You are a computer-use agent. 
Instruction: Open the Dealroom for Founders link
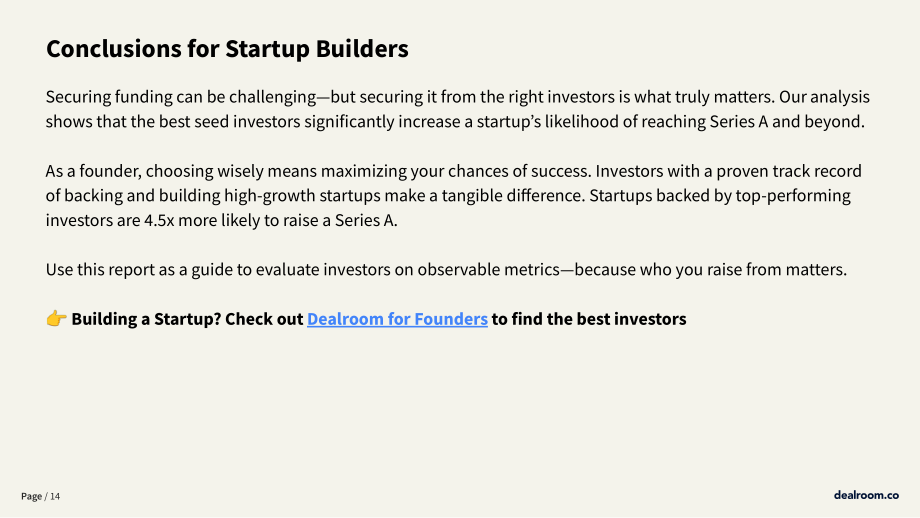pos(397,319)
